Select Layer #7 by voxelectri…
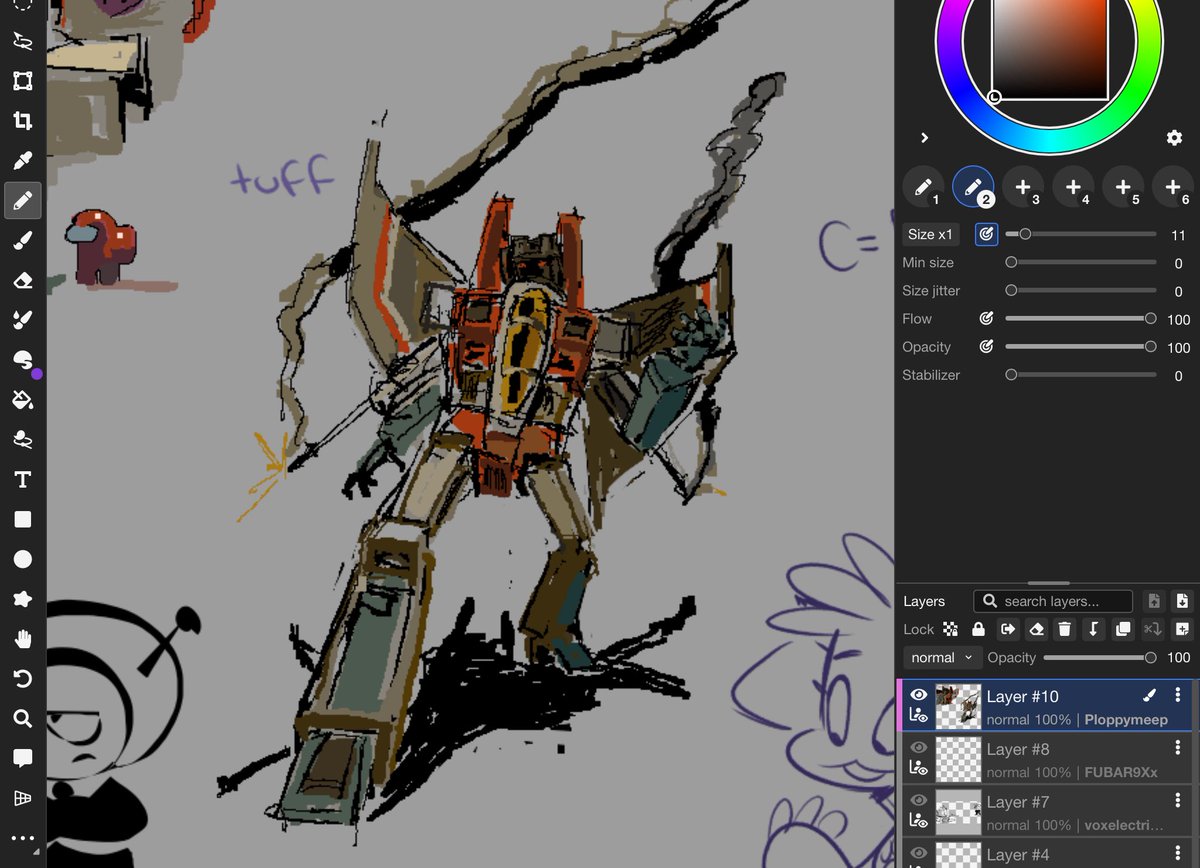This screenshot has width=1200, height=868. (x=1046, y=811)
